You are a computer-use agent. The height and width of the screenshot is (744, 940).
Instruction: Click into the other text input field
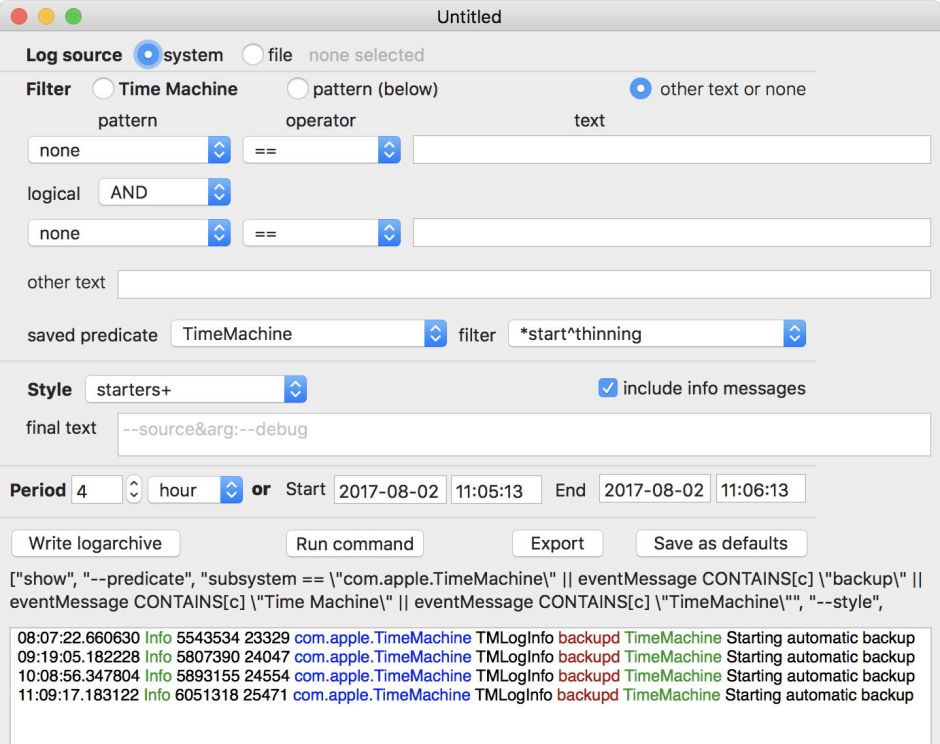click(x=523, y=284)
